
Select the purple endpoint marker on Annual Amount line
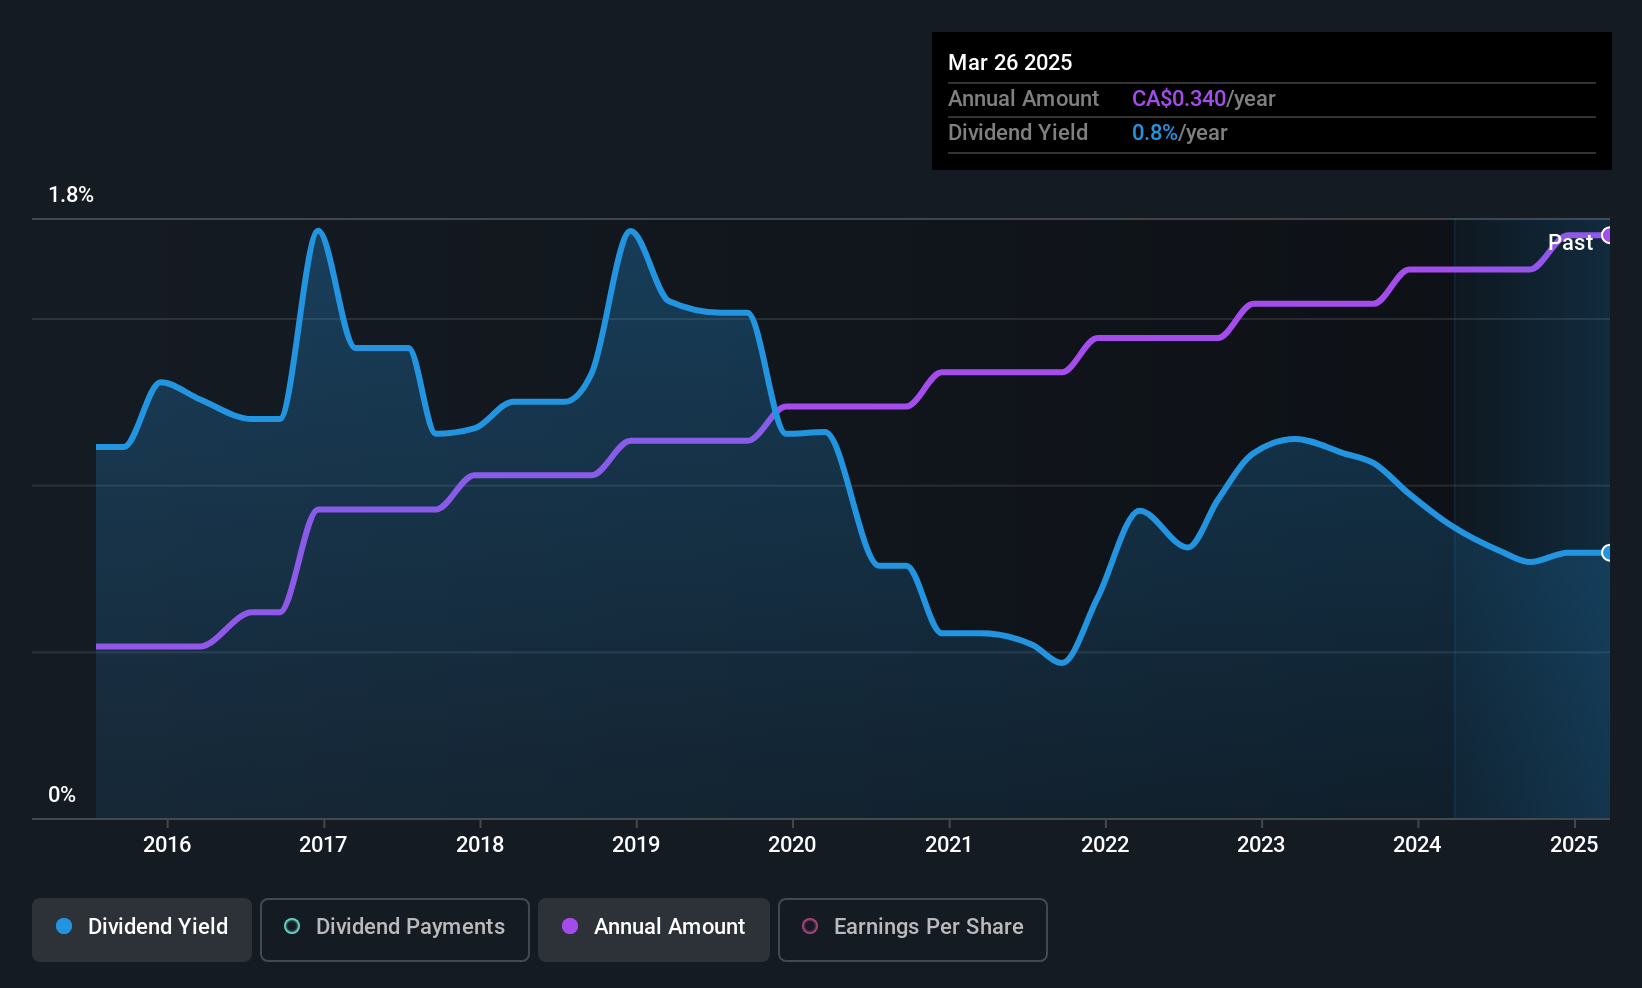pos(1607,235)
